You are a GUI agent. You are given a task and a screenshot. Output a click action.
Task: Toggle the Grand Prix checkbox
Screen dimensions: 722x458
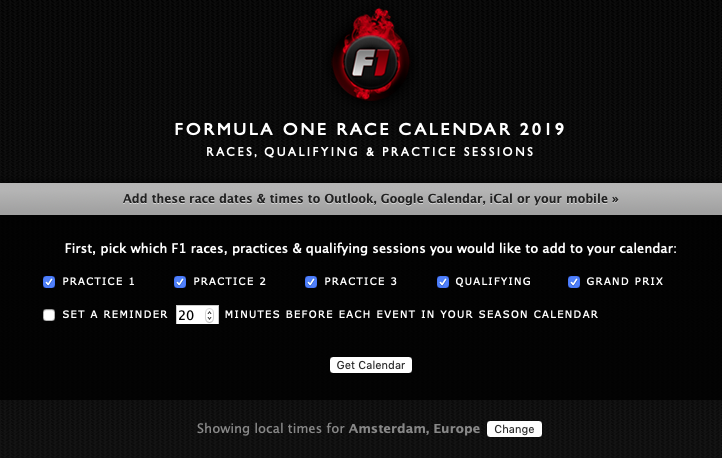click(574, 282)
